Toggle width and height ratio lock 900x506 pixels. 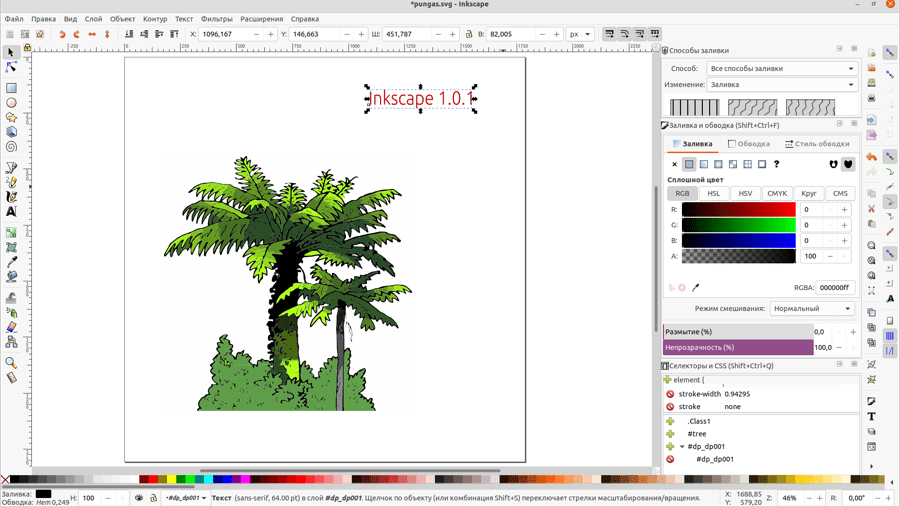pyautogui.click(x=469, y=34)
